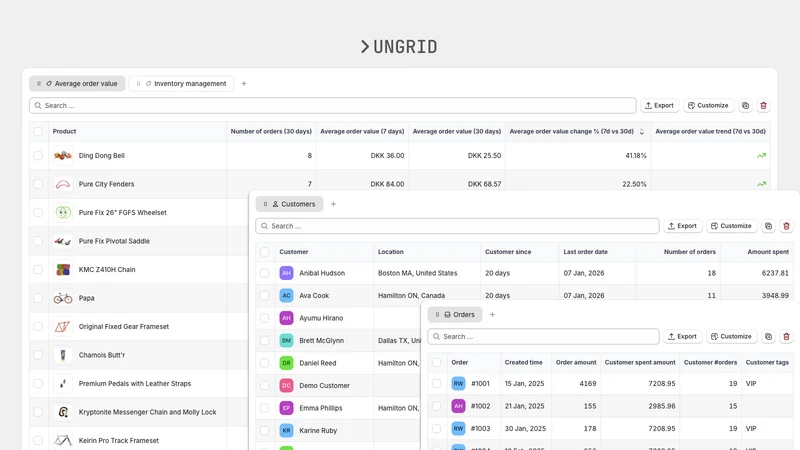Click Brett McGlynn's BM avatar badge
Screen dimensions: 800x450
(x=286, y=340)
